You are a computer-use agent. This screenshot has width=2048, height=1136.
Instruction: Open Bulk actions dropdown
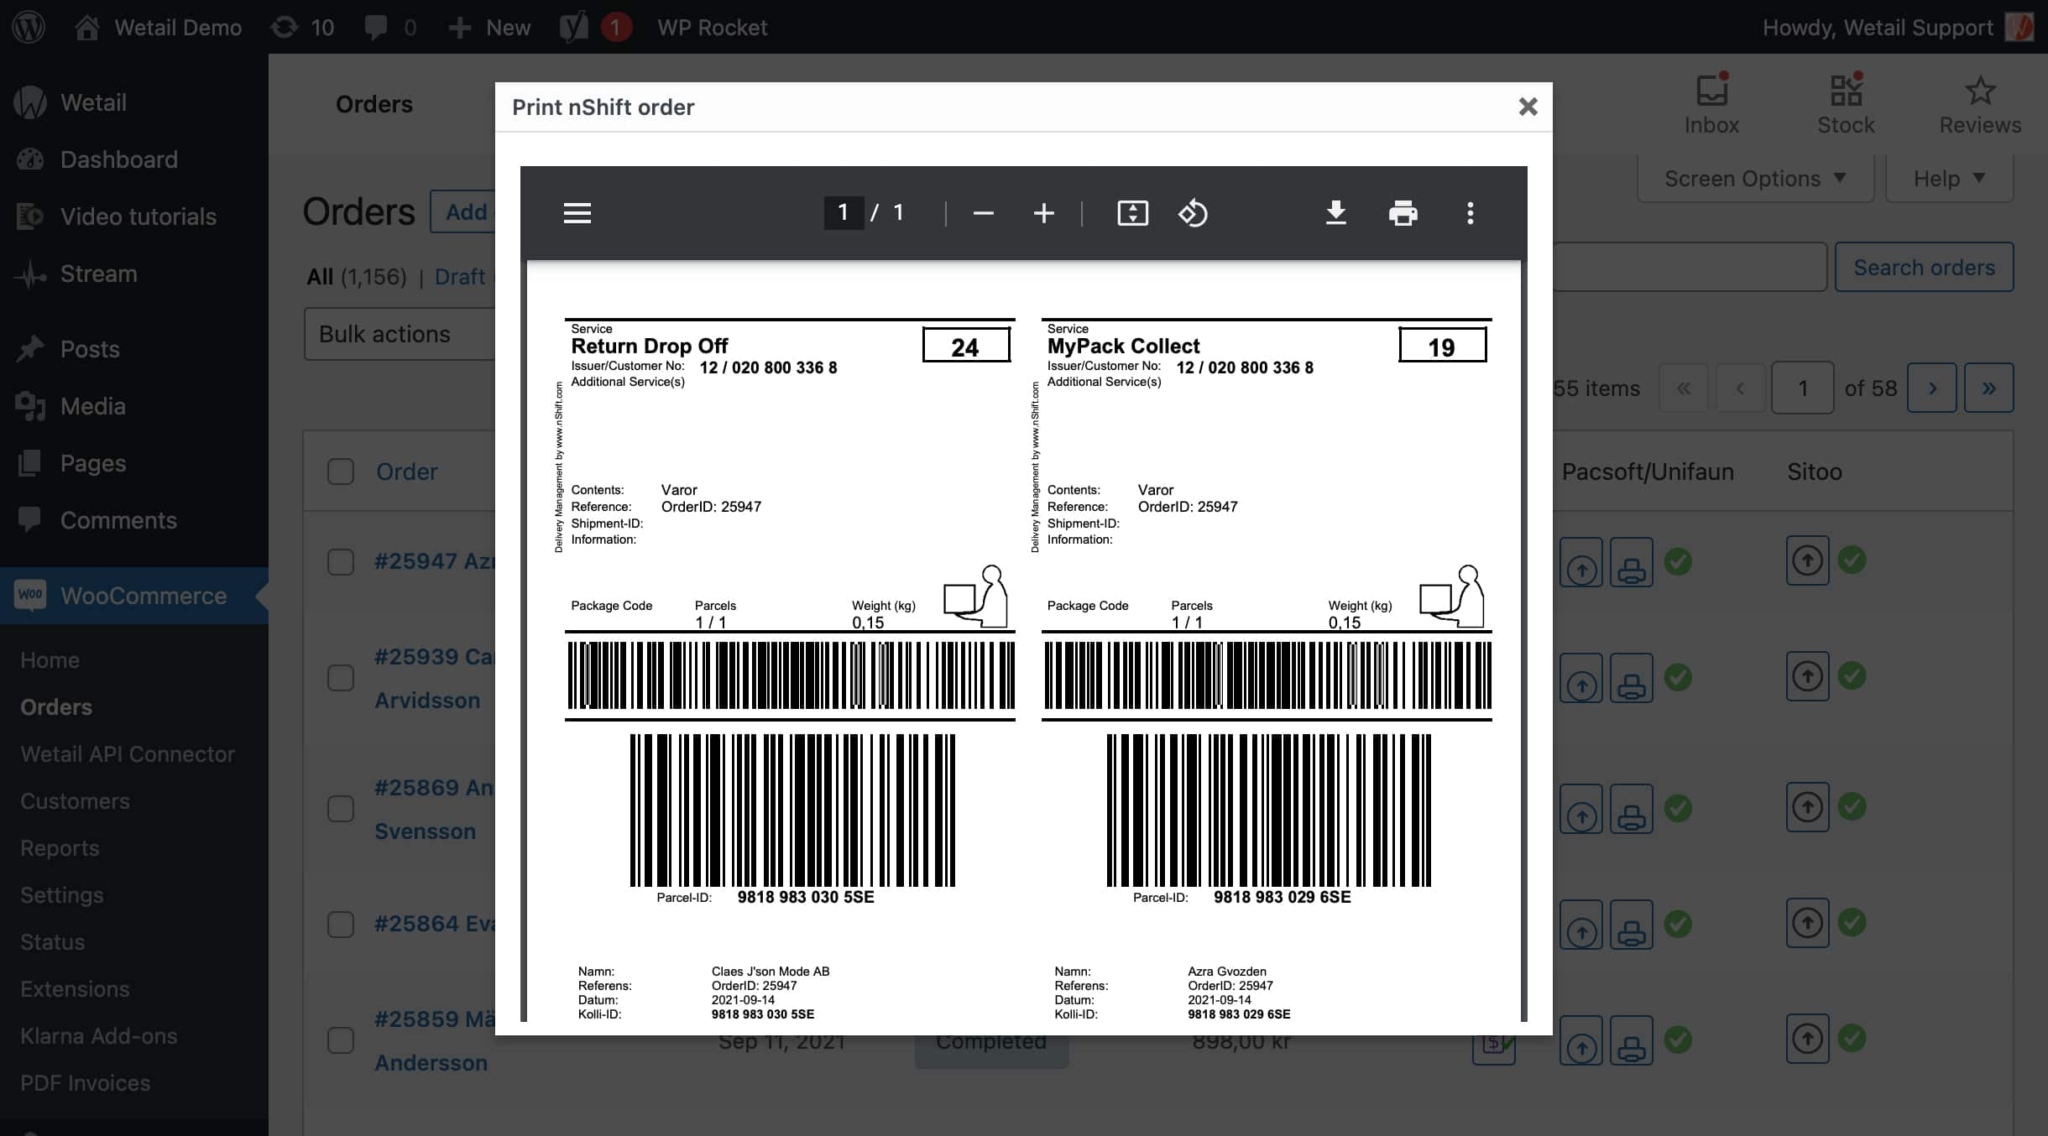(400, 334)
